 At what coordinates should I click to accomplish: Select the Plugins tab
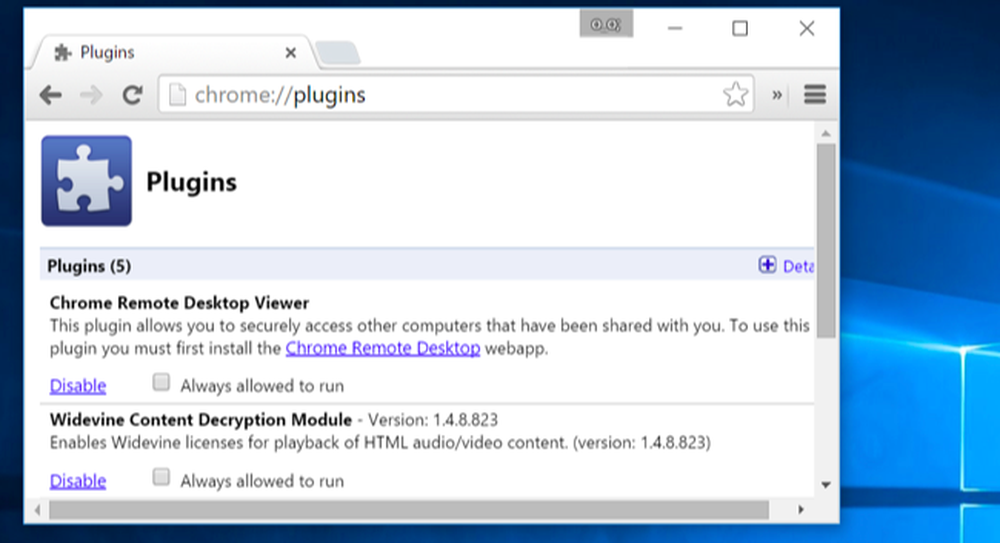tap(172, 52)
